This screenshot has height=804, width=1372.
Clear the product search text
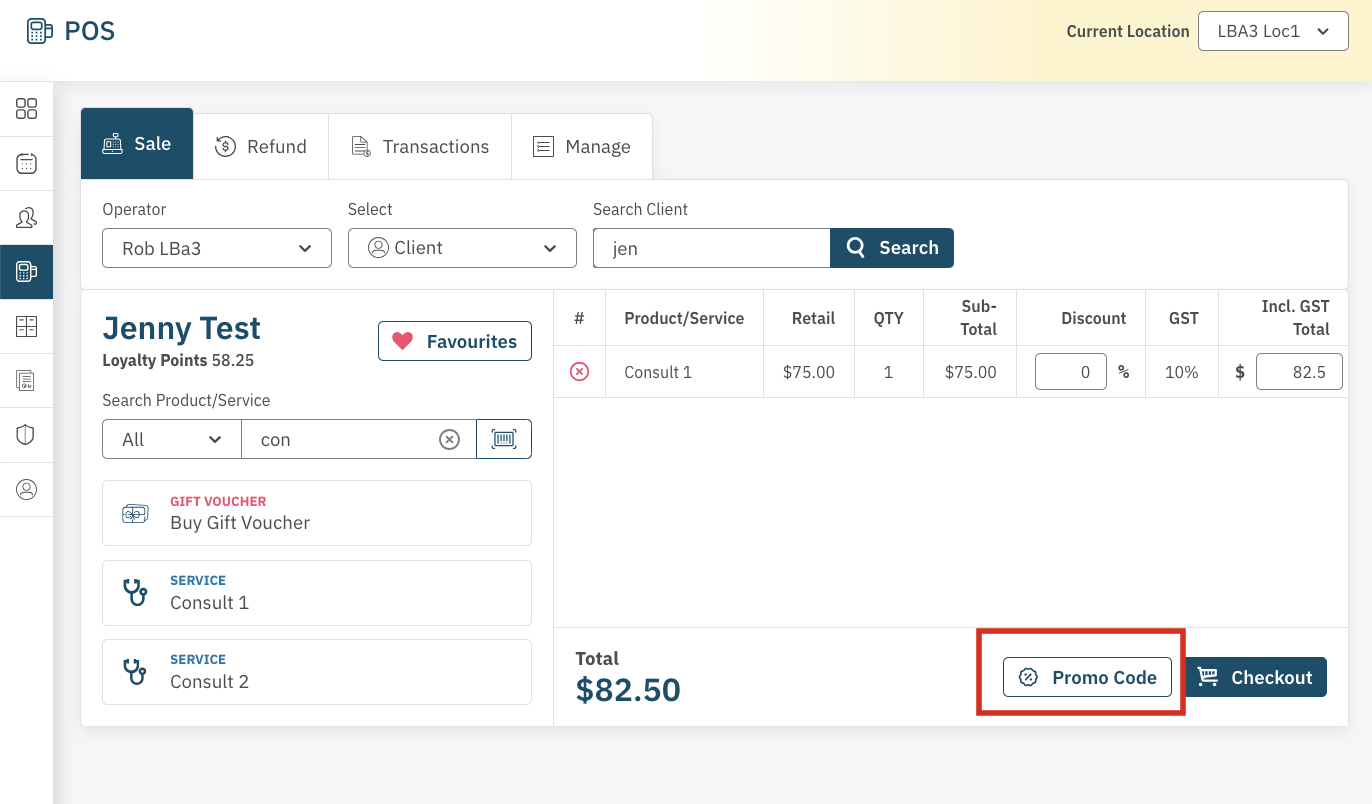450,439
